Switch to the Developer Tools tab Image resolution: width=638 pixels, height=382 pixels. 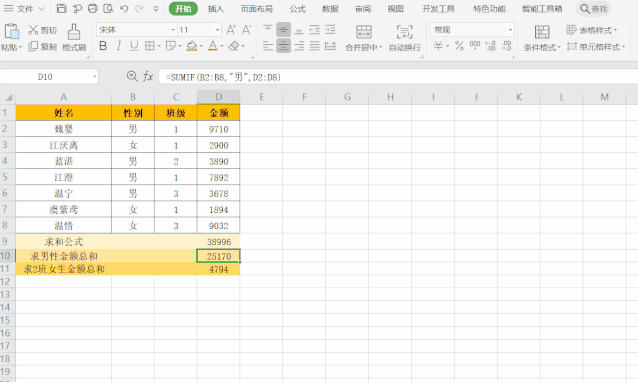pos(438,9)
